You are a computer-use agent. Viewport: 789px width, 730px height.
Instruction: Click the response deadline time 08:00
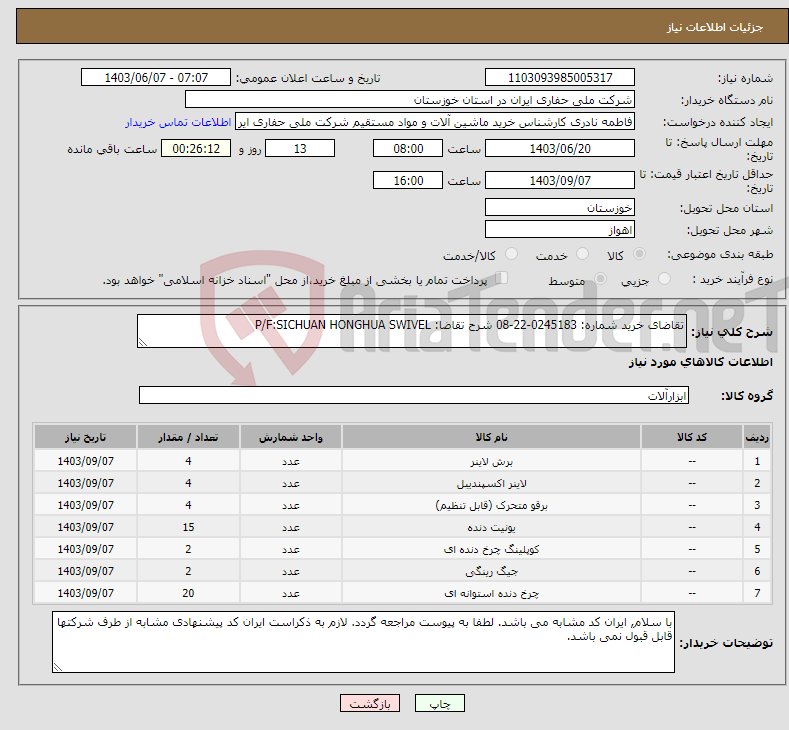point(408,148)
